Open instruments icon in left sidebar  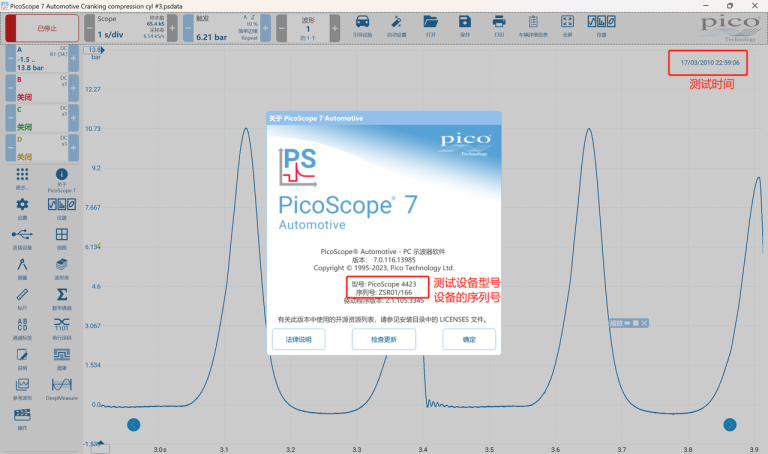pos(62,208)
